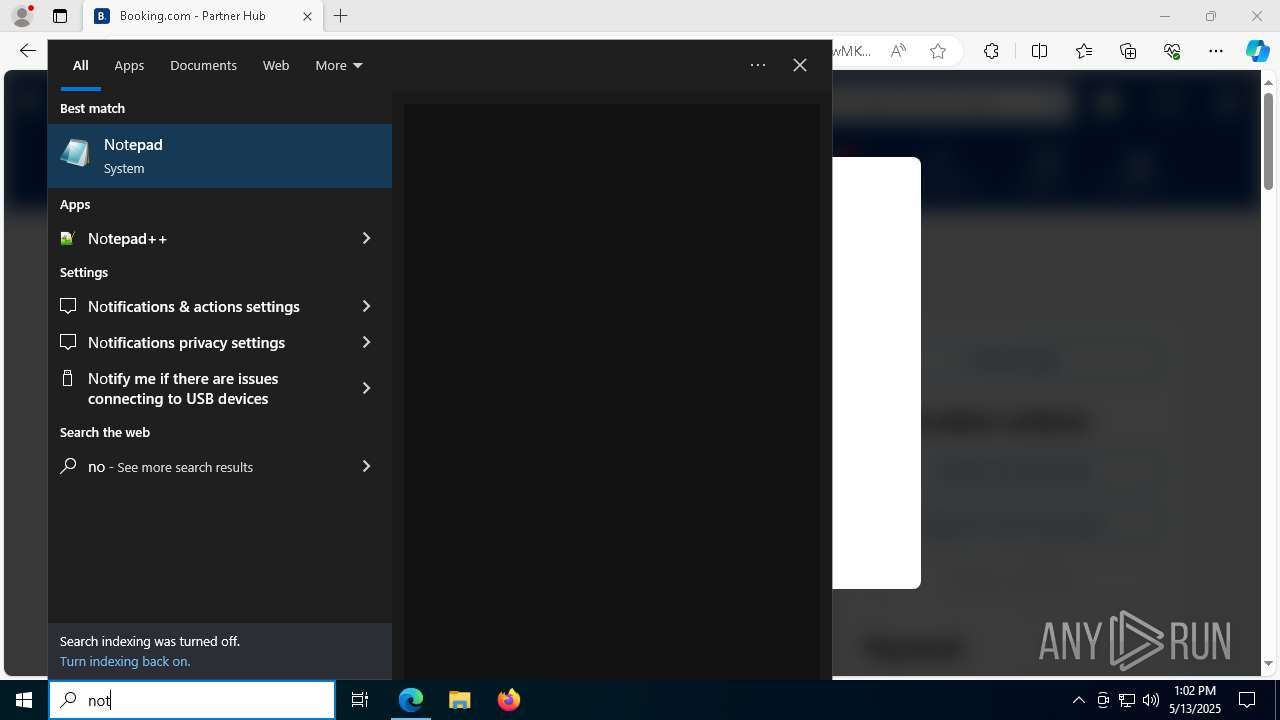The image size is (1280, 720).
Task: Show hidden system tray icons
Action: point(1078,700)
